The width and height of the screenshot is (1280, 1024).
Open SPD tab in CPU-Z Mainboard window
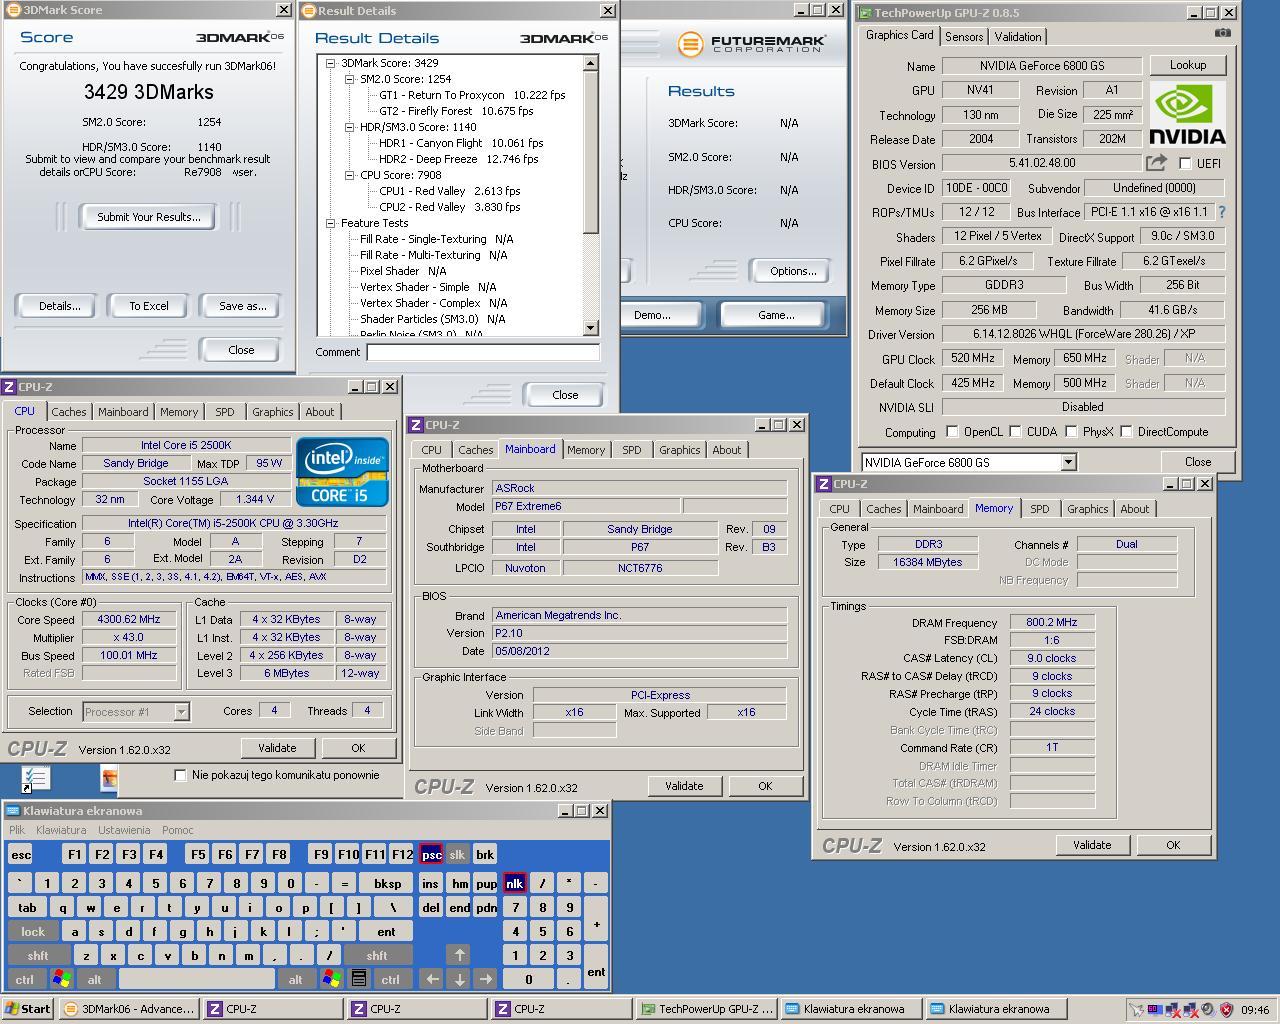[632, 450]
